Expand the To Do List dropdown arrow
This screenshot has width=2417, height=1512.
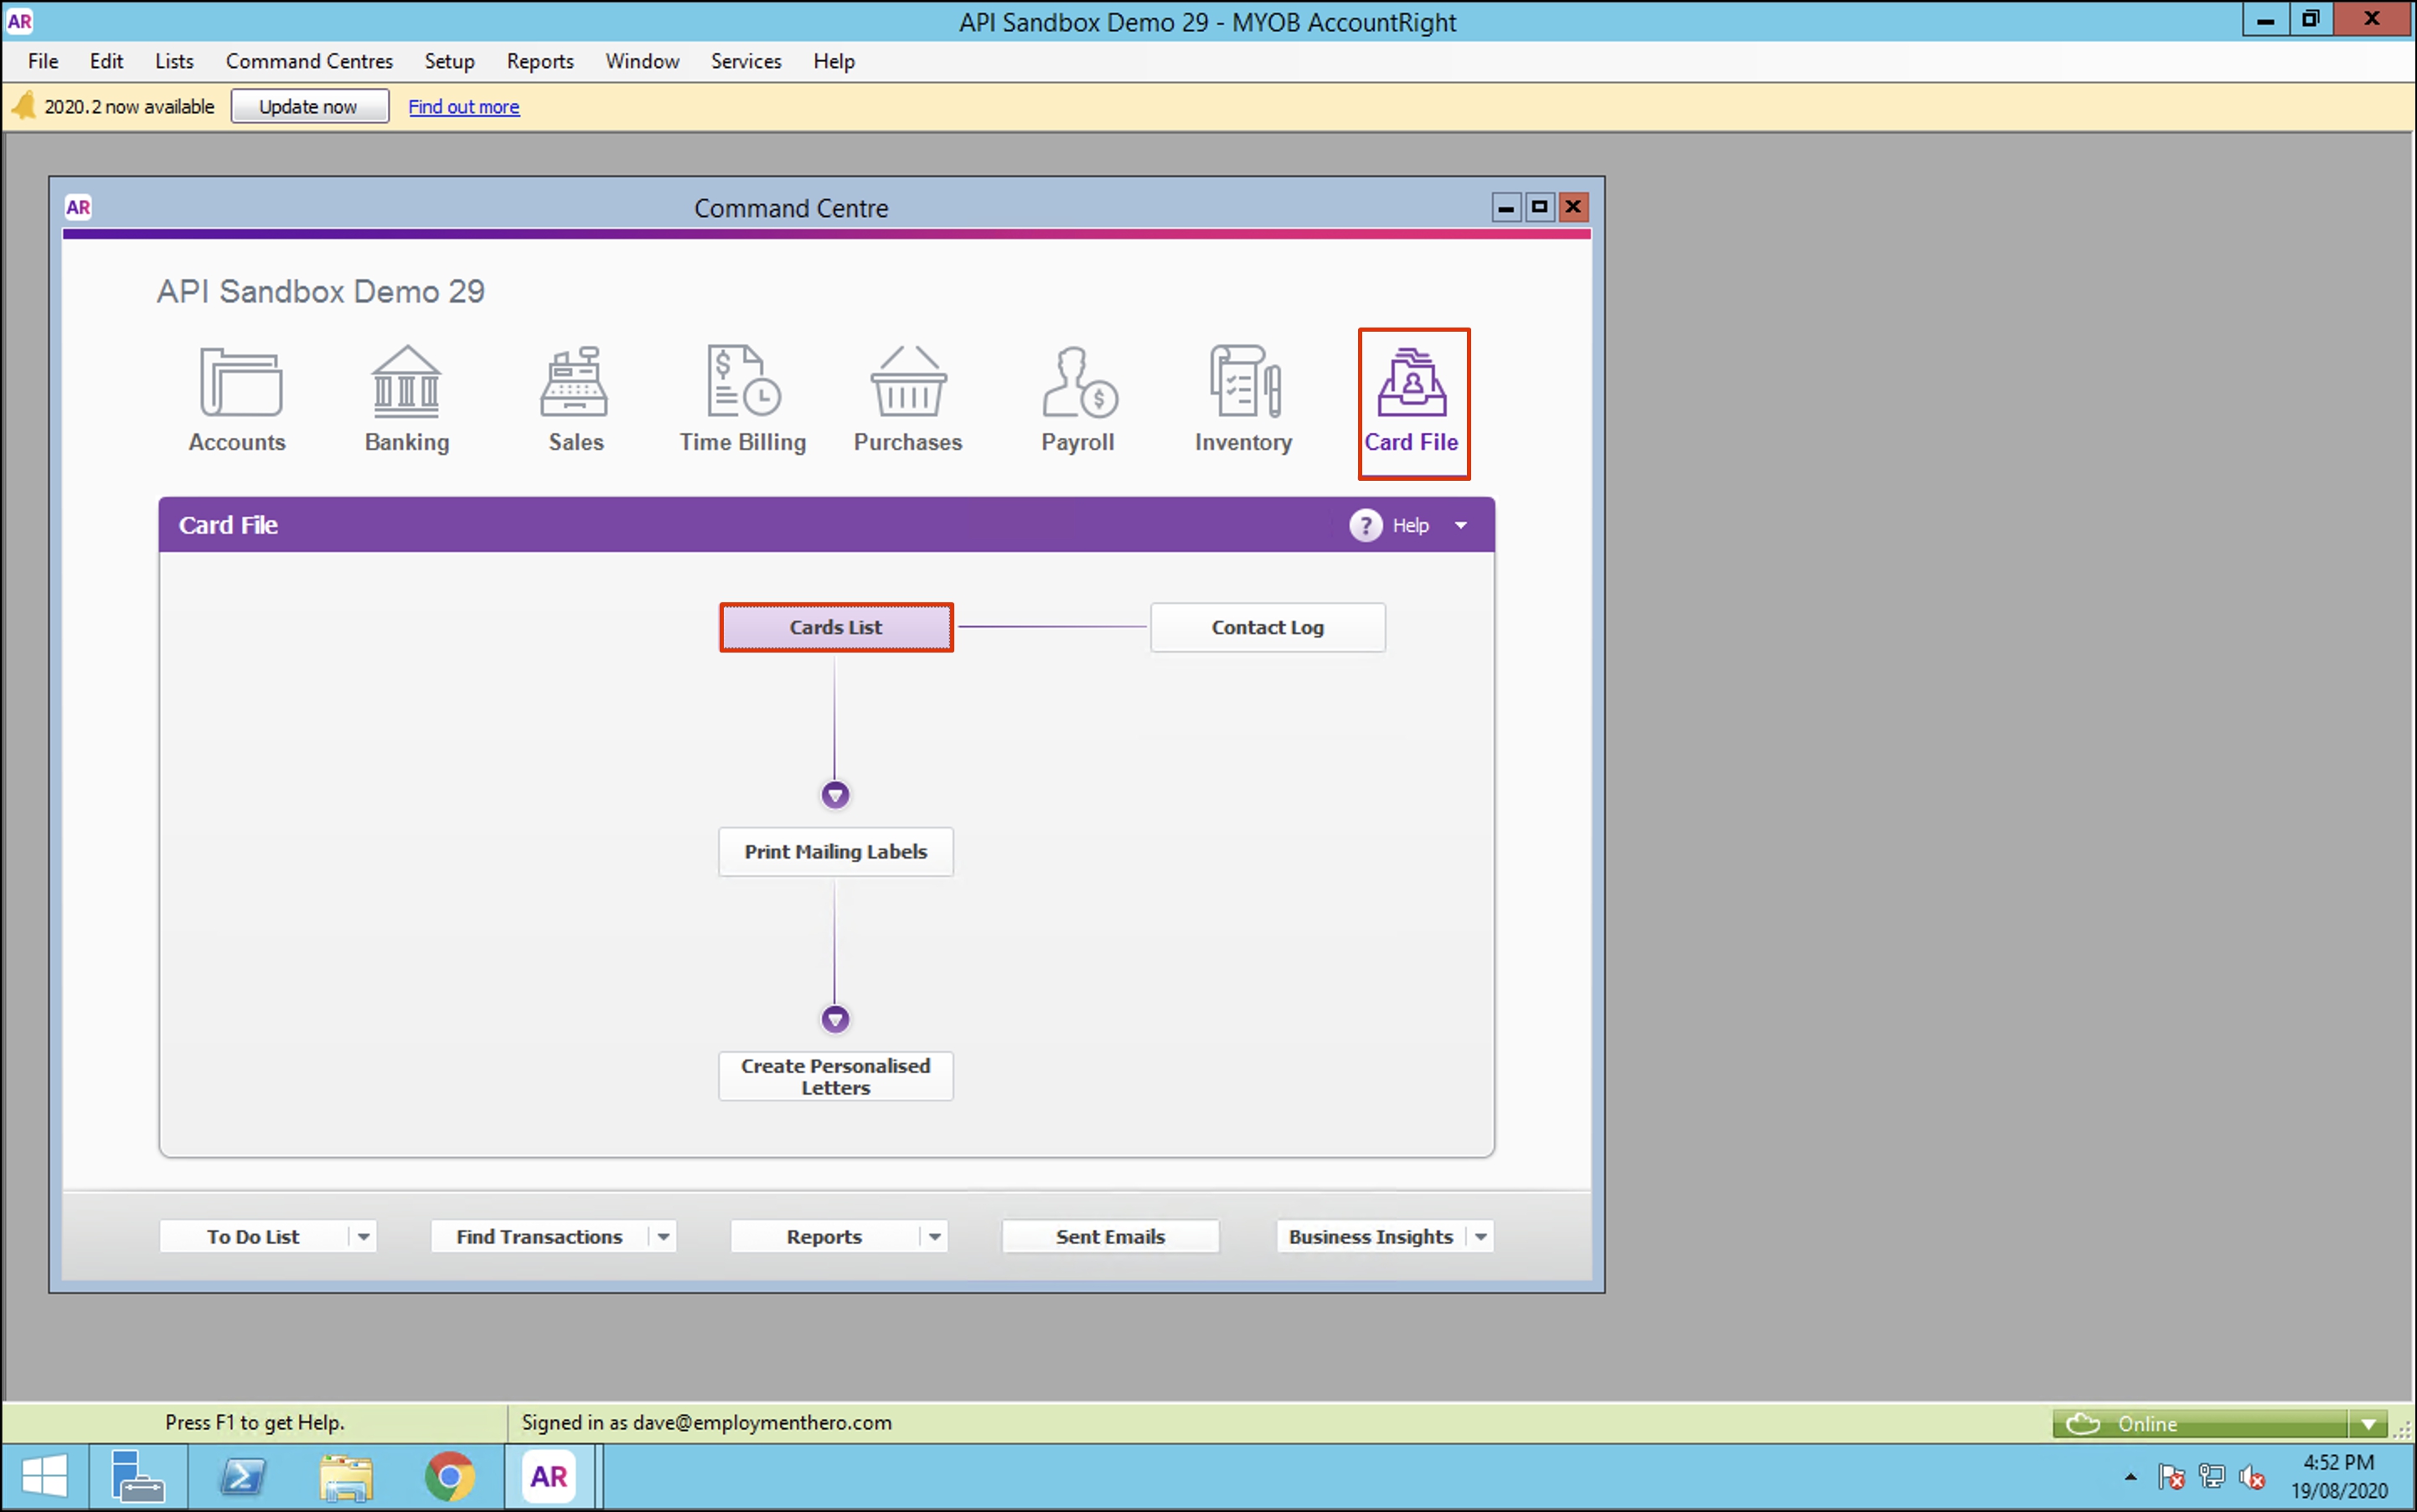pos(364,1237)
